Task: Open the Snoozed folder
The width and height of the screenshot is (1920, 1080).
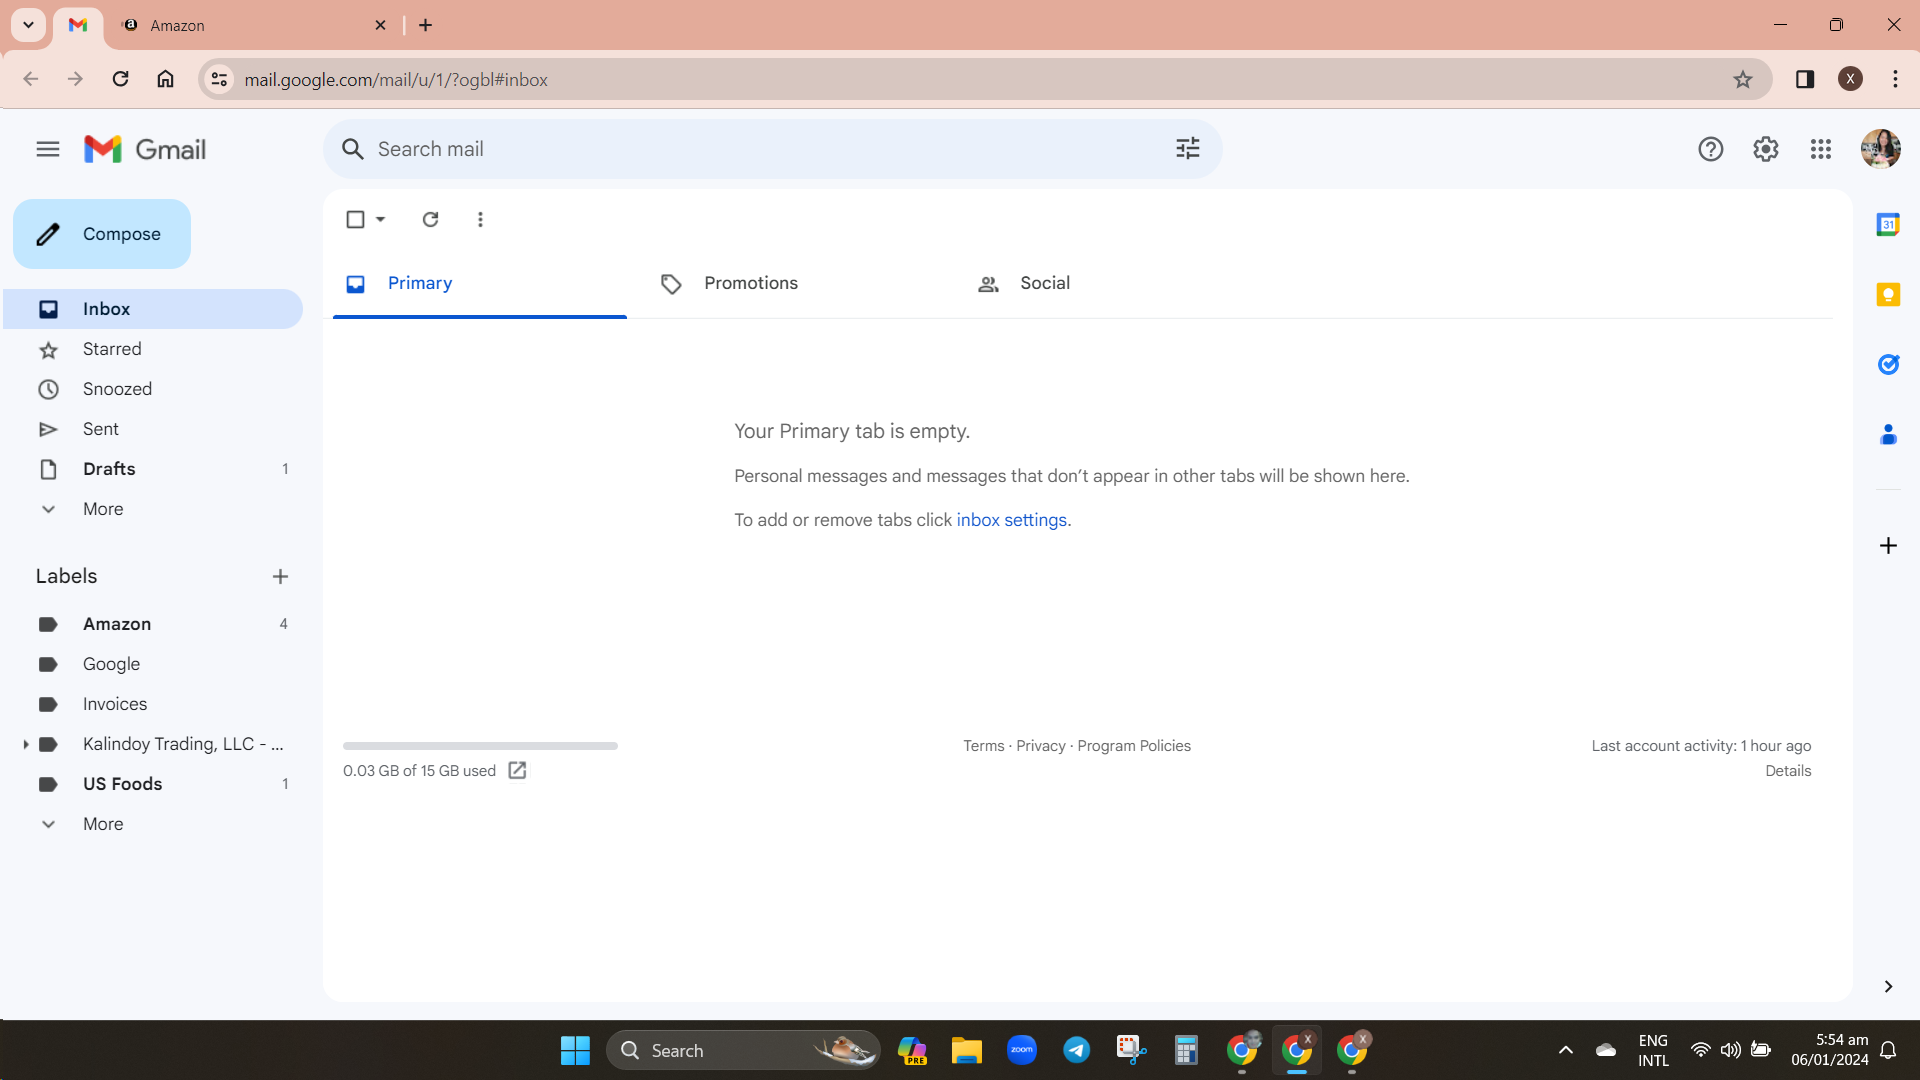Action: tap(153, 389)
